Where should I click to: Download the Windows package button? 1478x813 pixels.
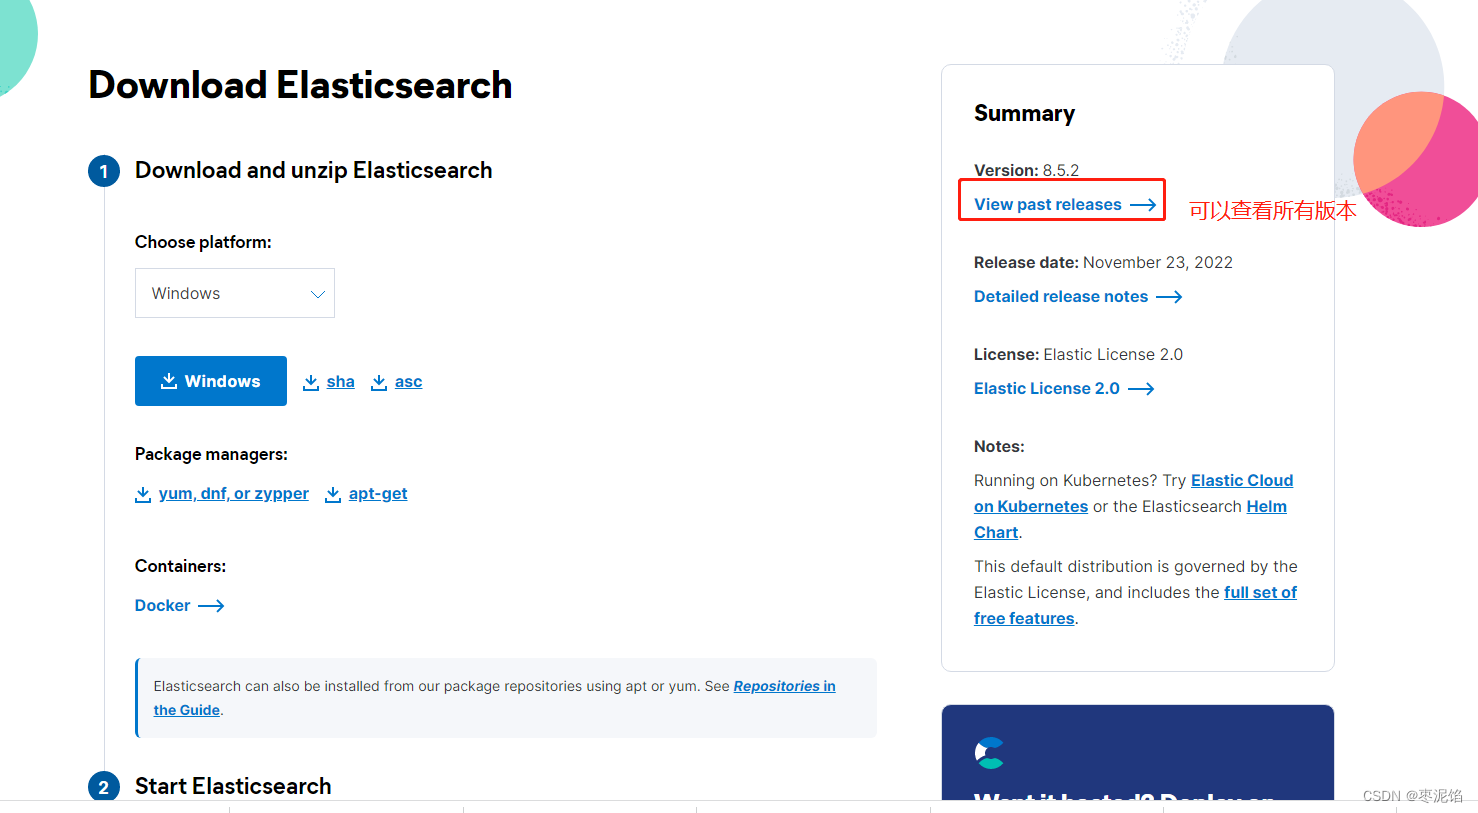coord(211,381)
